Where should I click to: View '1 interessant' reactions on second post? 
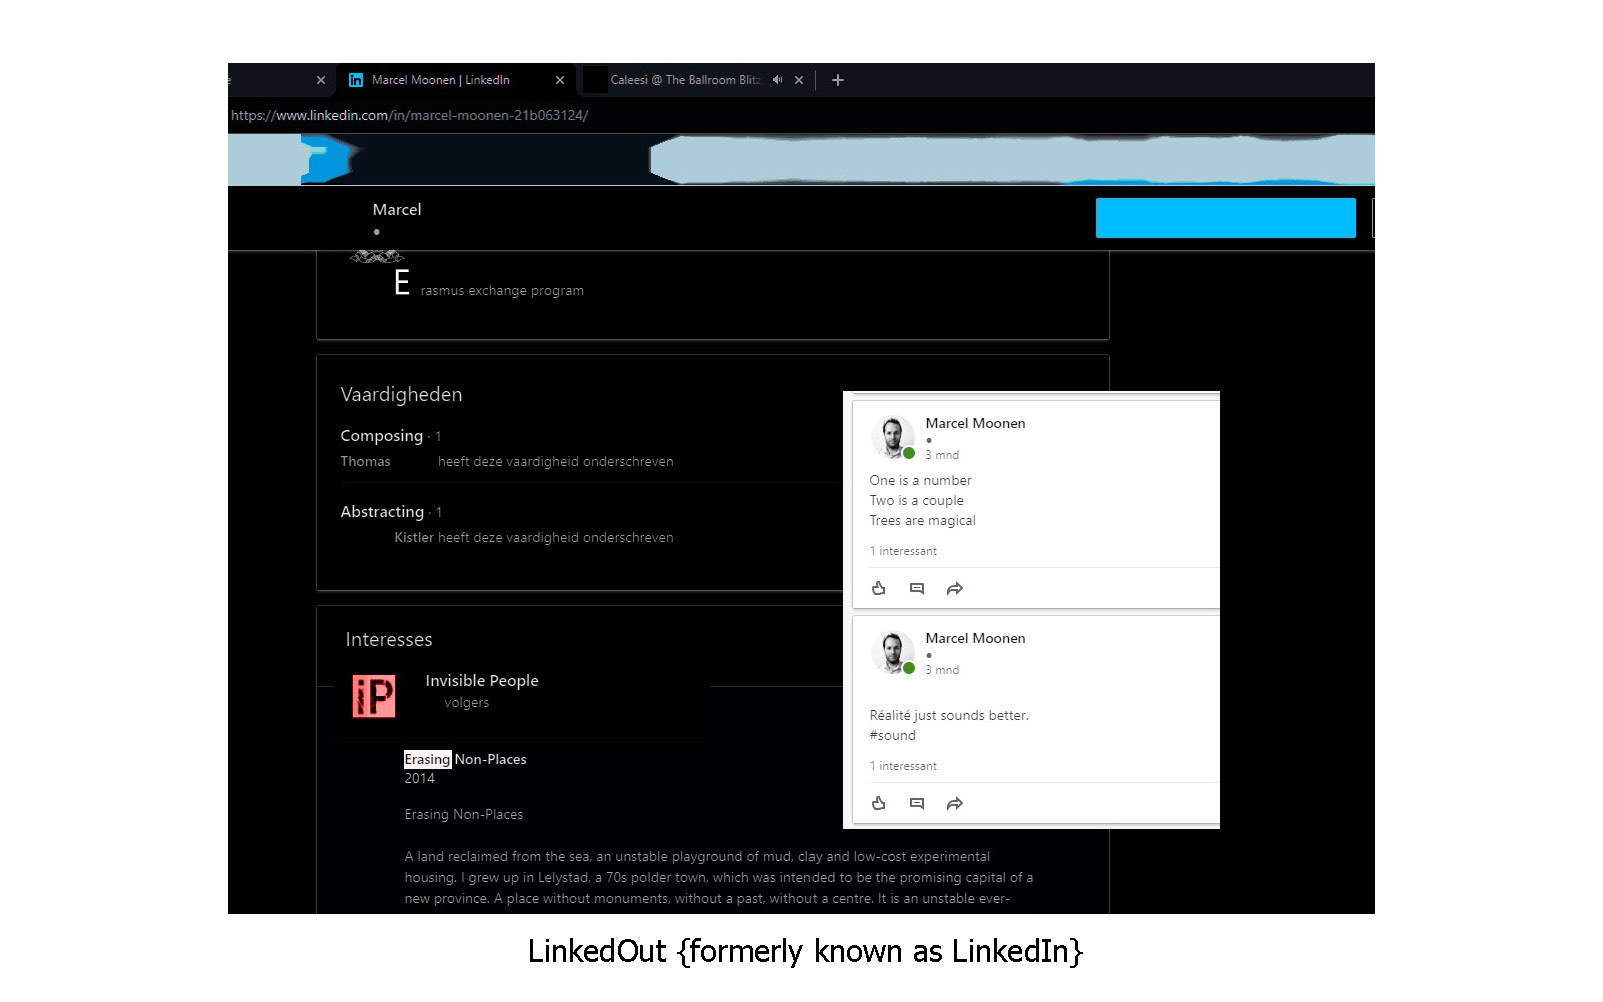click(x=903, y=766)
